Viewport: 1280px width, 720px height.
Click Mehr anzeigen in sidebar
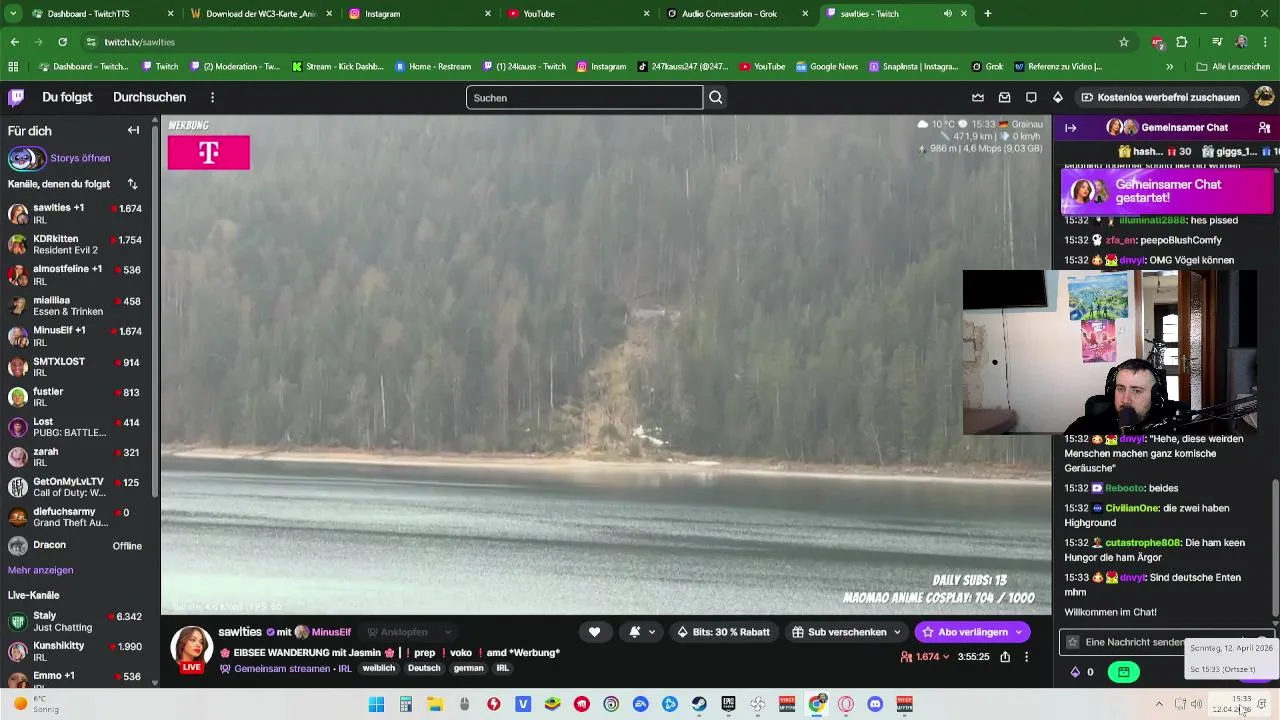40,570
